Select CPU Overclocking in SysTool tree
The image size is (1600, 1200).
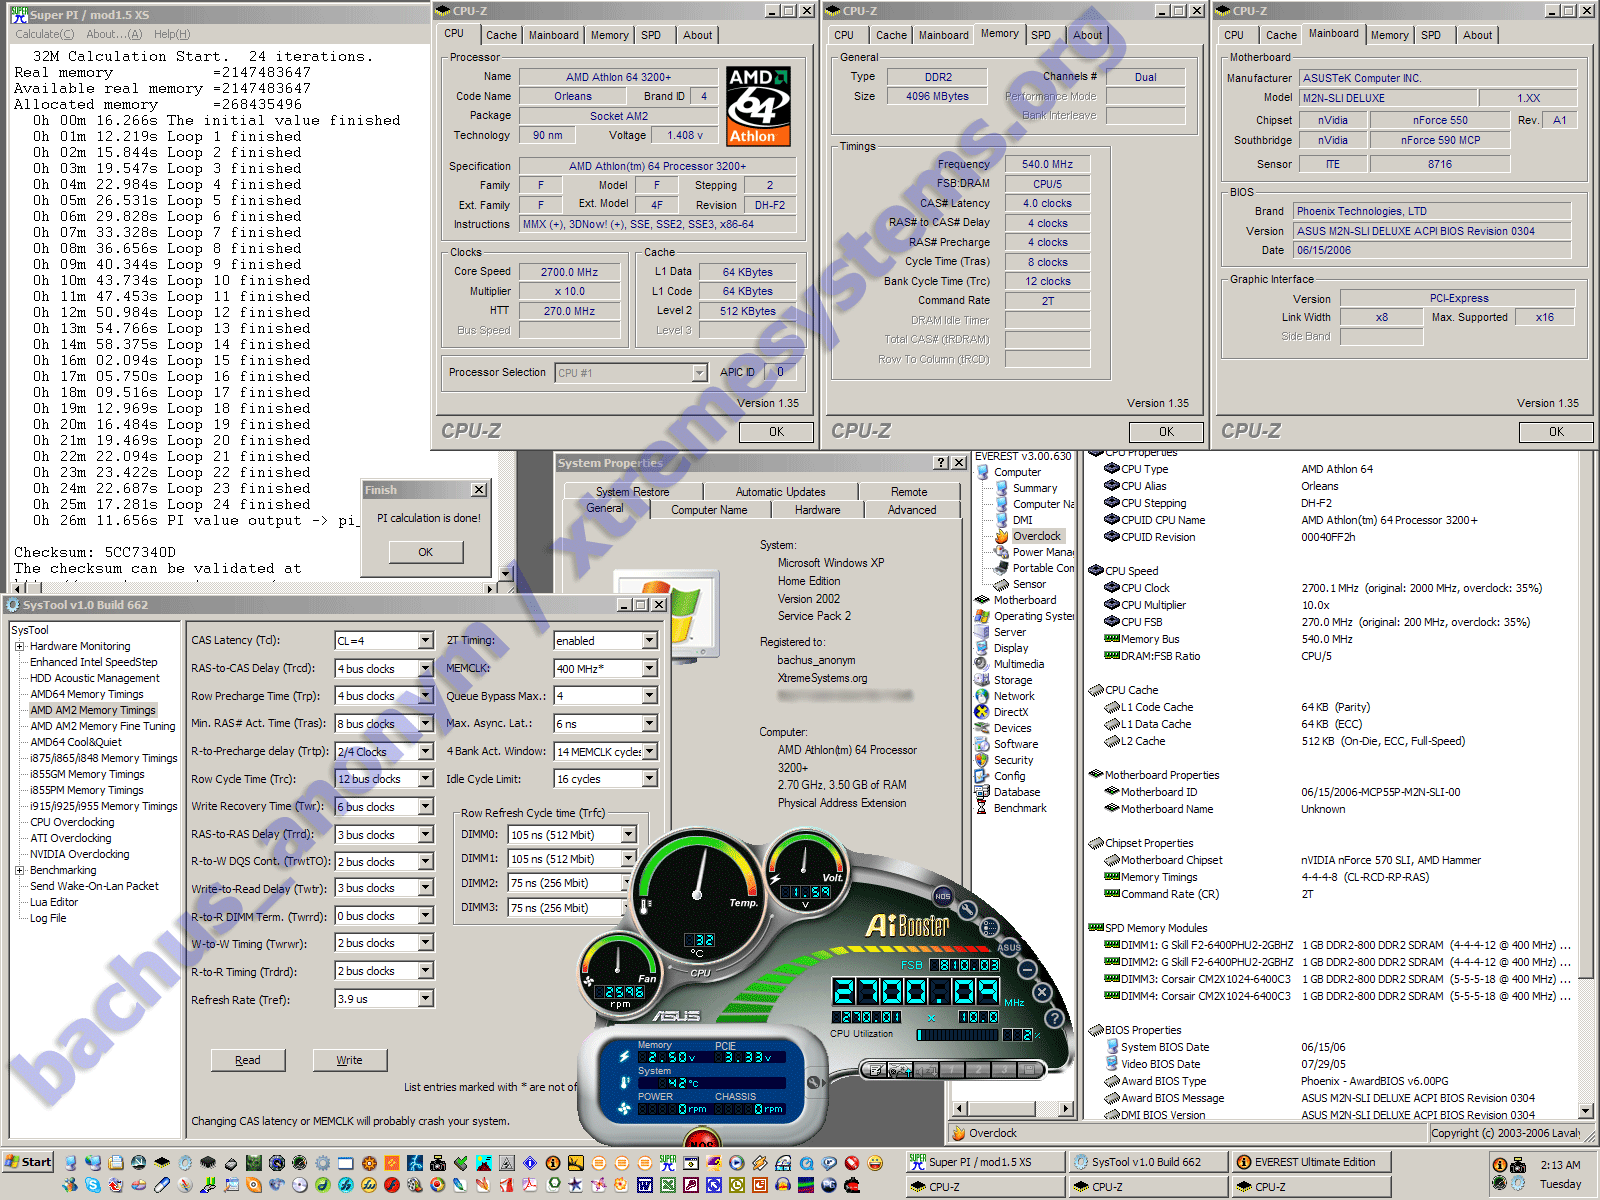pos(72,822)
